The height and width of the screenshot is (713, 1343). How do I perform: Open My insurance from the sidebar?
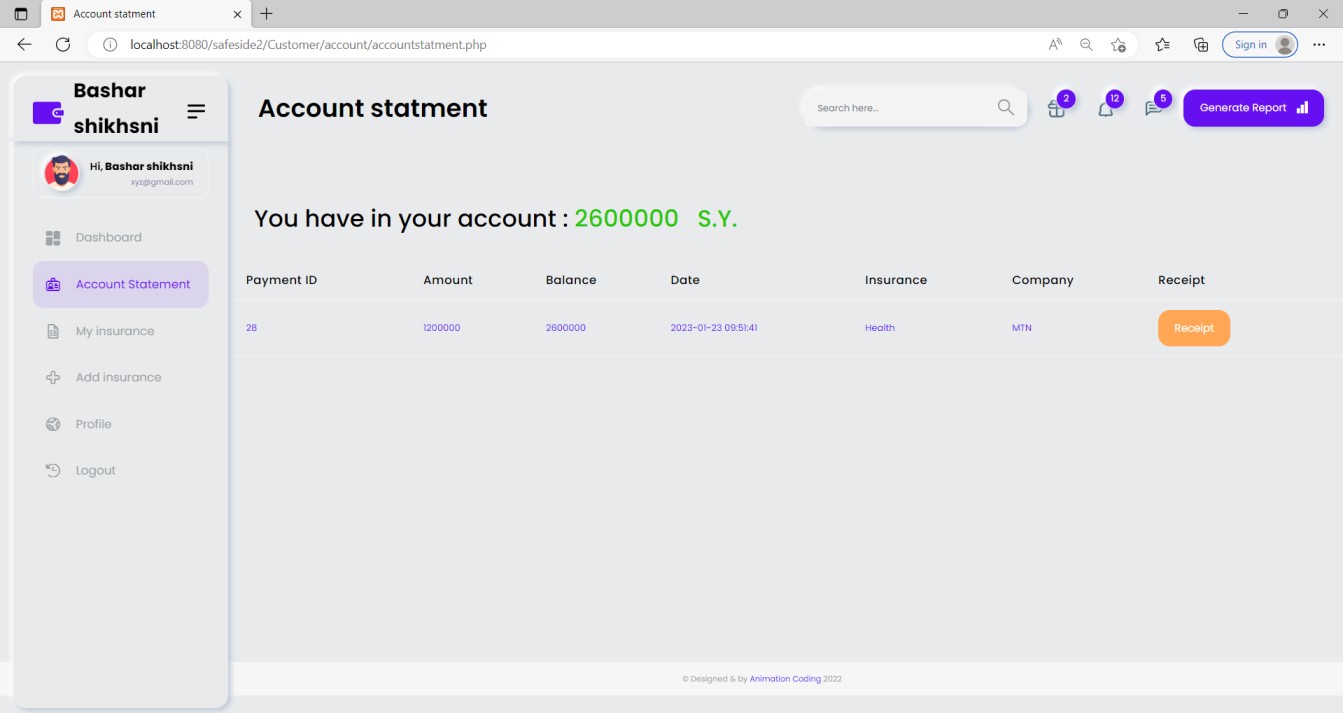[x=114, y=331]
